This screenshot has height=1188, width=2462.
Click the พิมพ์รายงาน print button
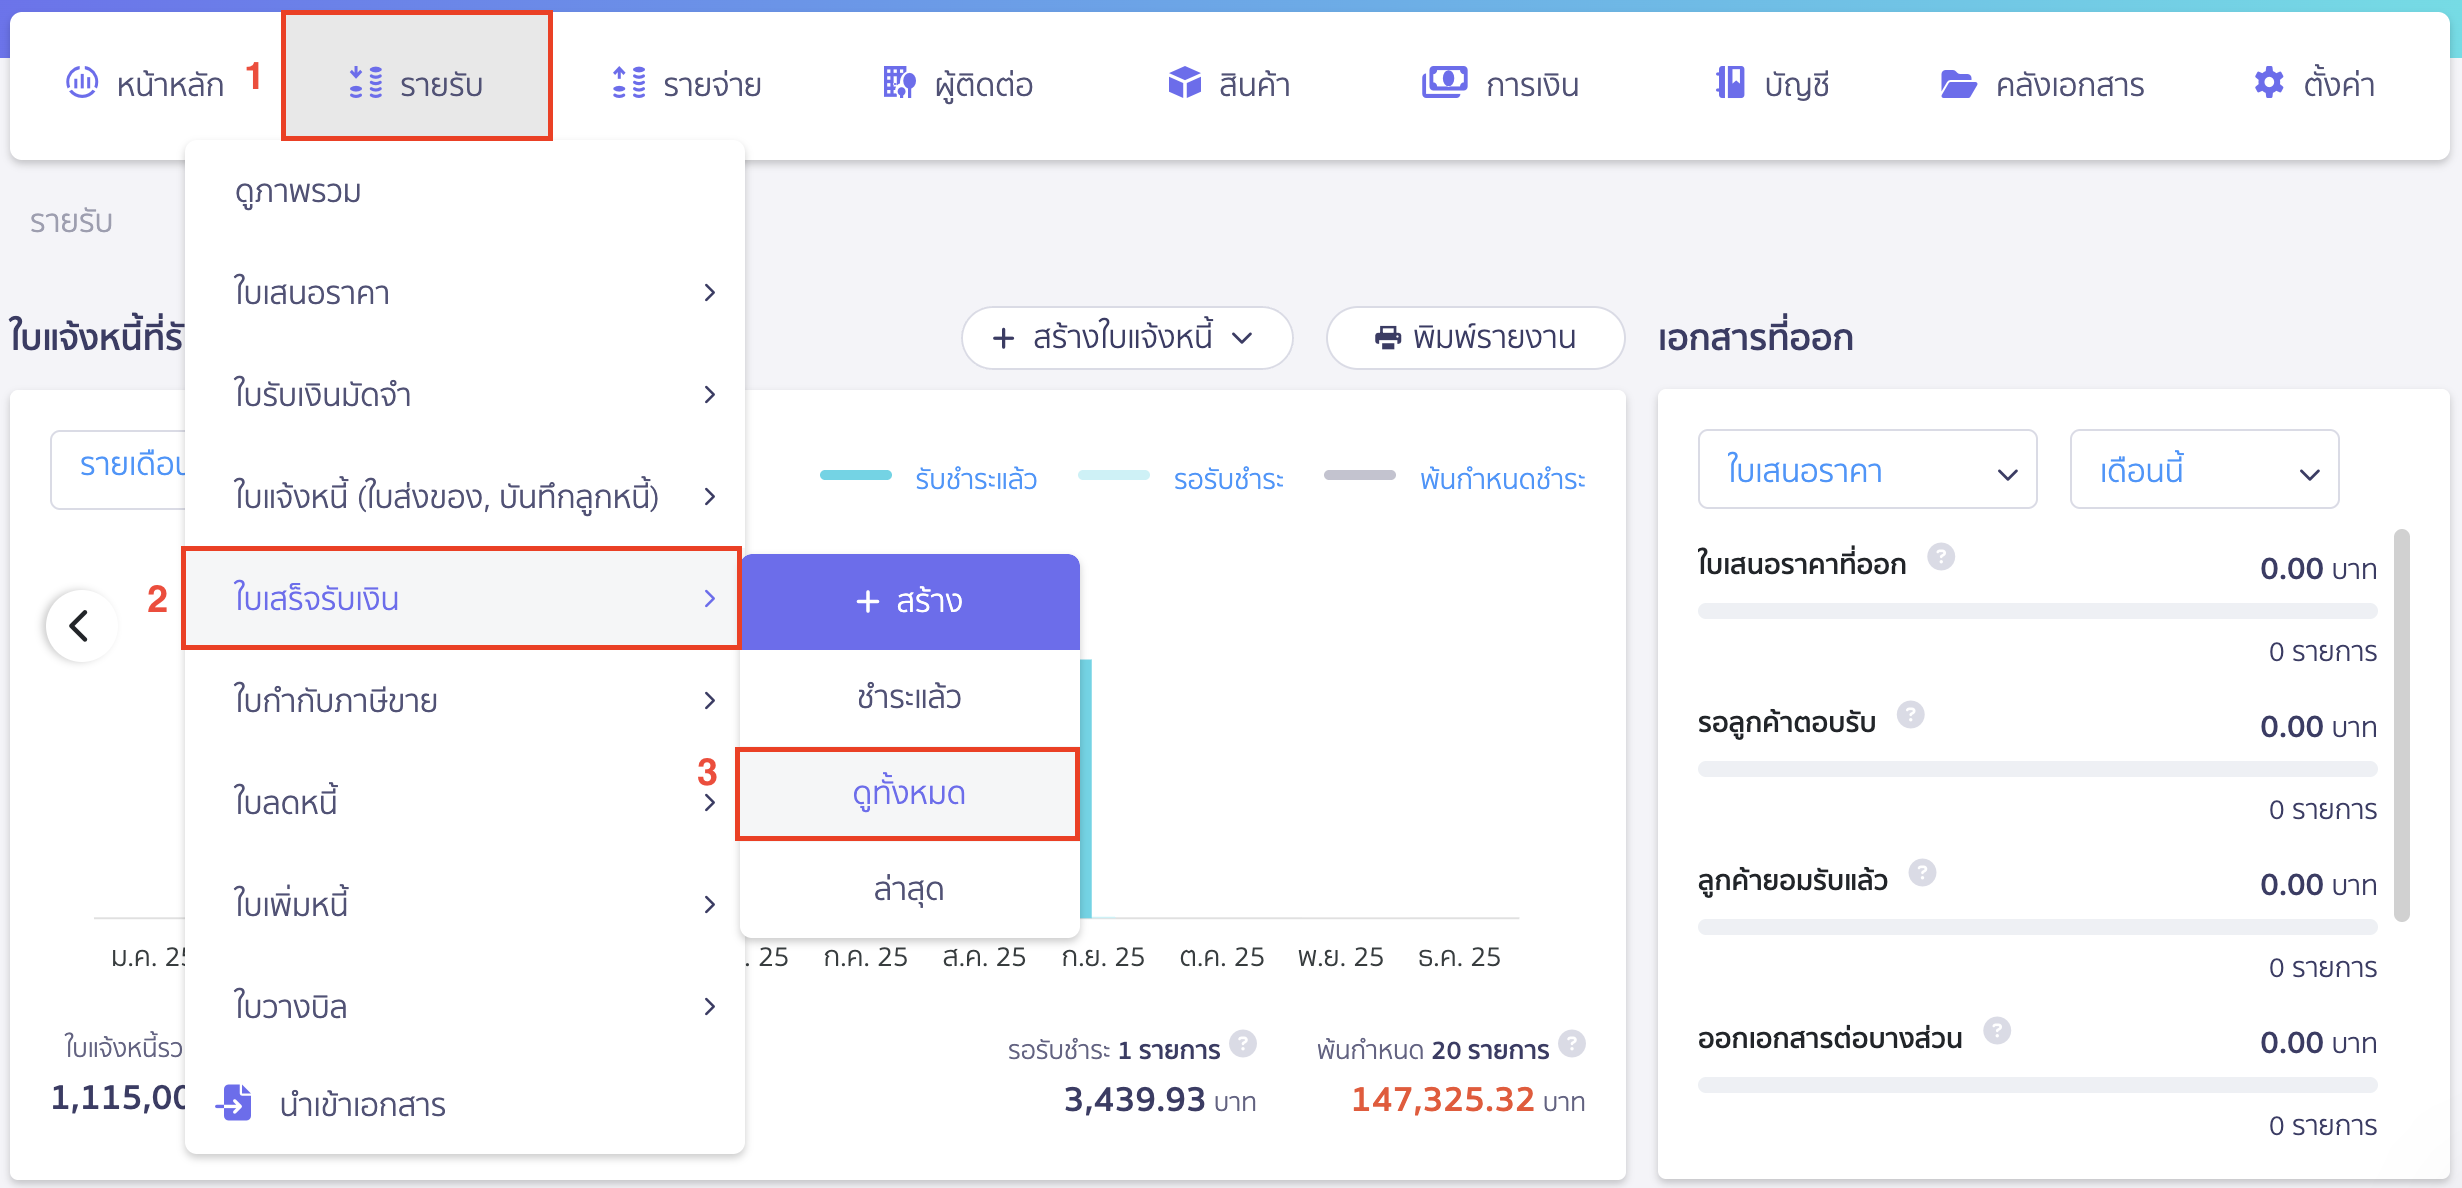pos(1474,338)
